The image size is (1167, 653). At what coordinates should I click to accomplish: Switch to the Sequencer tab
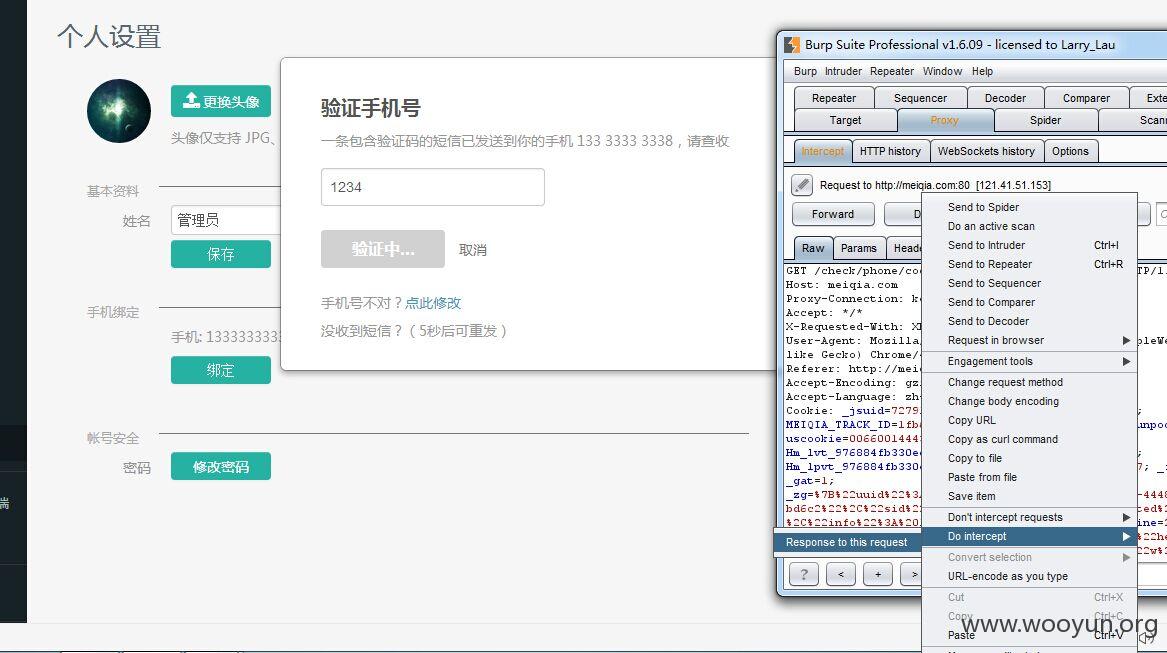921,98
